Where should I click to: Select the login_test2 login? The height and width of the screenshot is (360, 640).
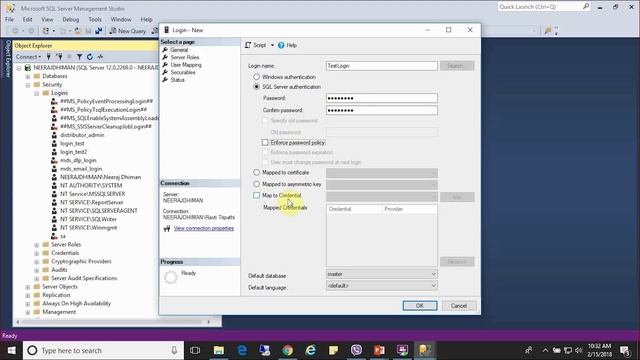73,152
